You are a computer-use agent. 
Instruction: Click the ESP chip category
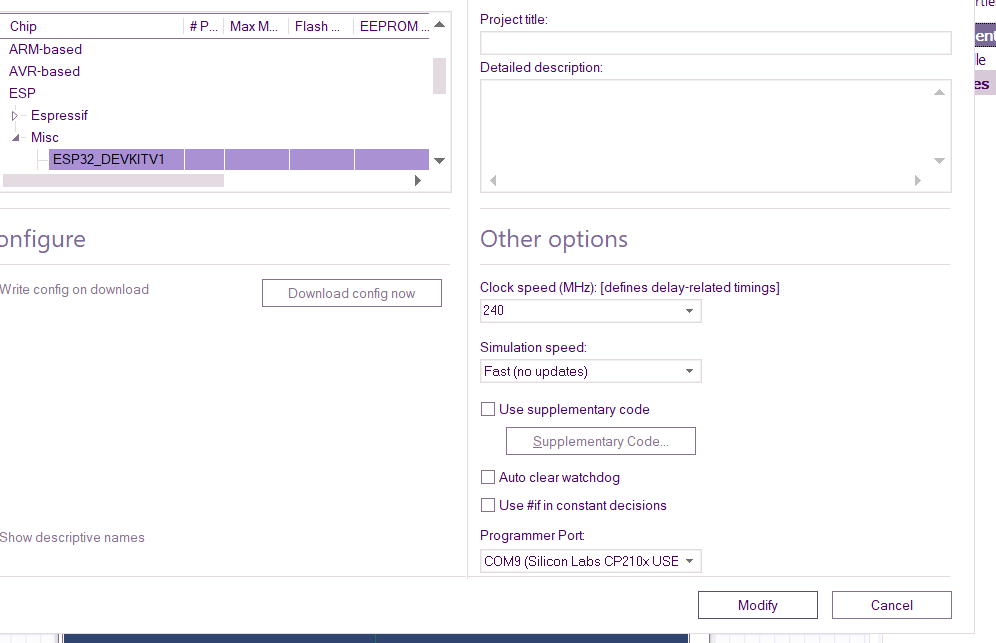click(x=22, y=93)
